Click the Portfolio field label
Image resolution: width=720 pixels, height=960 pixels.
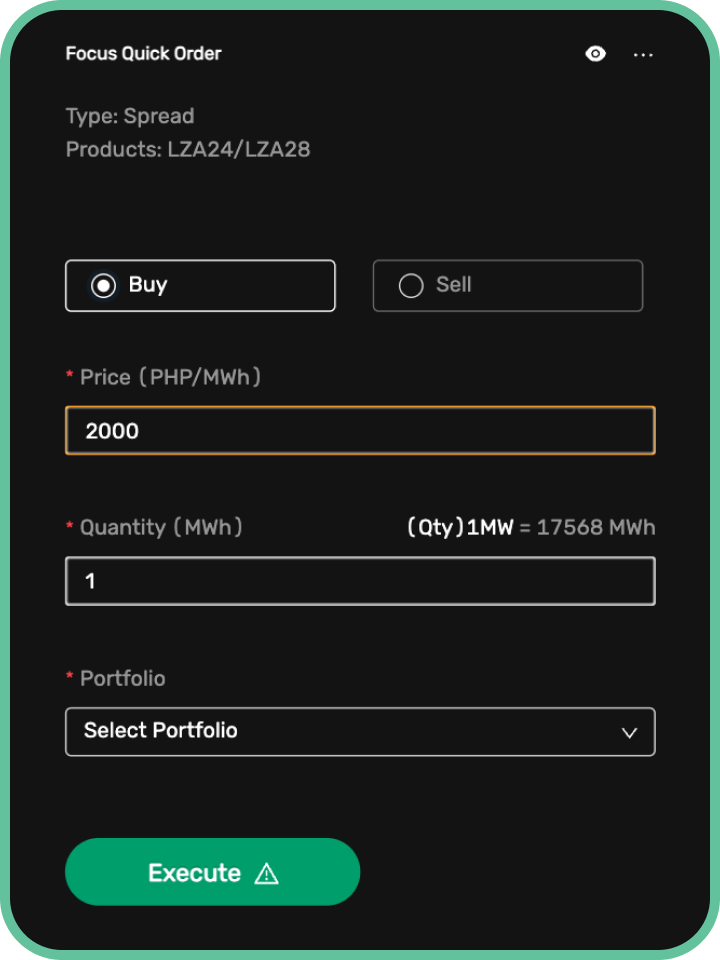pyautogui.click(x=122, y=678)
